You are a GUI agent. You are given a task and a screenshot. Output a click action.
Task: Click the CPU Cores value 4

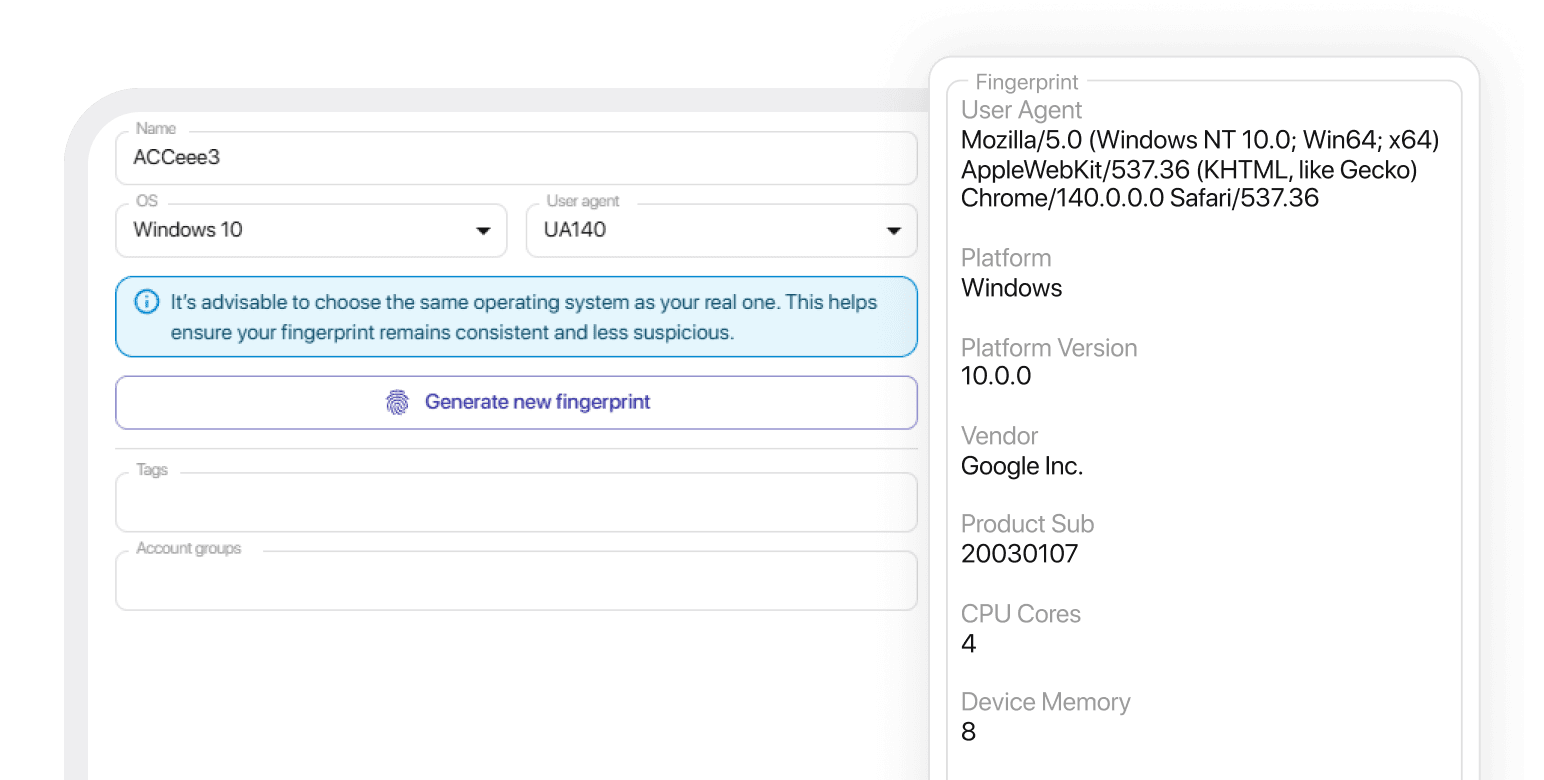[968, 643]
